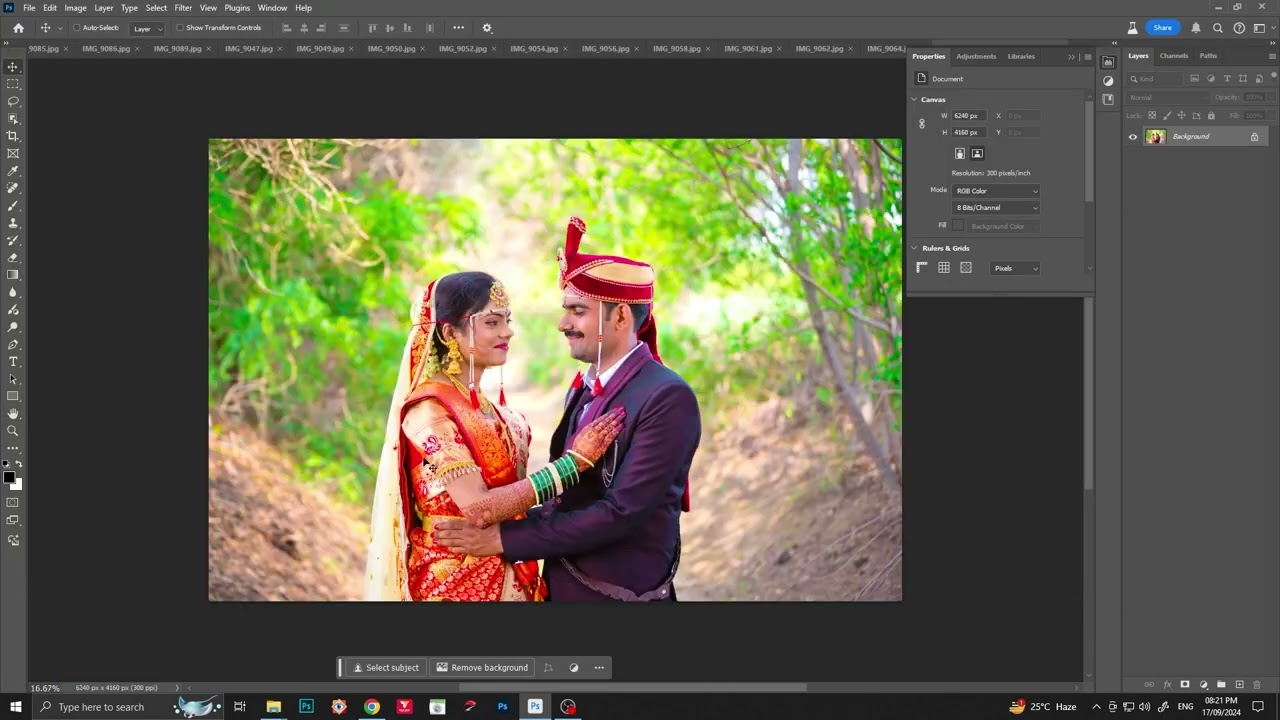Image resolution: width=1280 pixels, height=720 pixels.
Task: Select the Crop tool
Action: click(13, 136)
